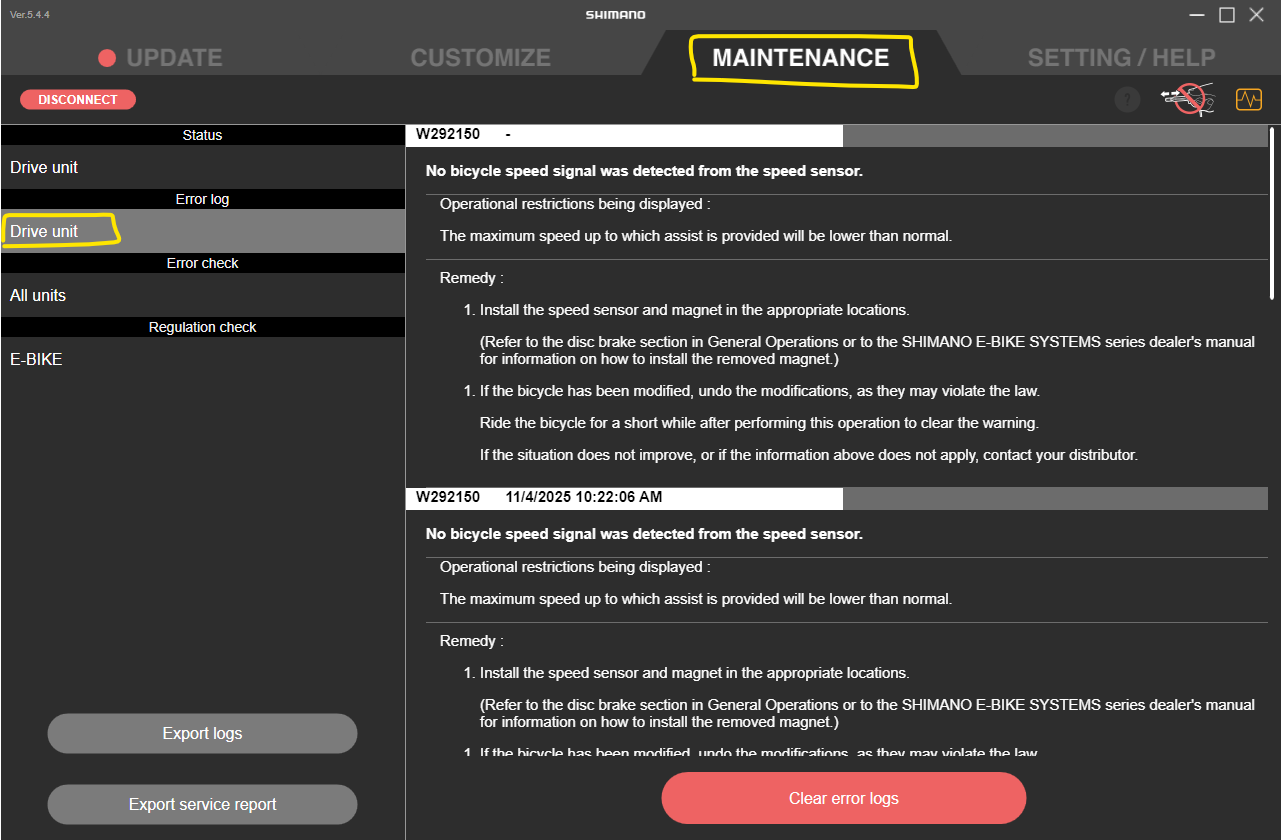Click the W292150 header dated 11/4/2025 10:22:06 AM
This screenshot has height=840, width=1281.
click(x=836, y=497)
